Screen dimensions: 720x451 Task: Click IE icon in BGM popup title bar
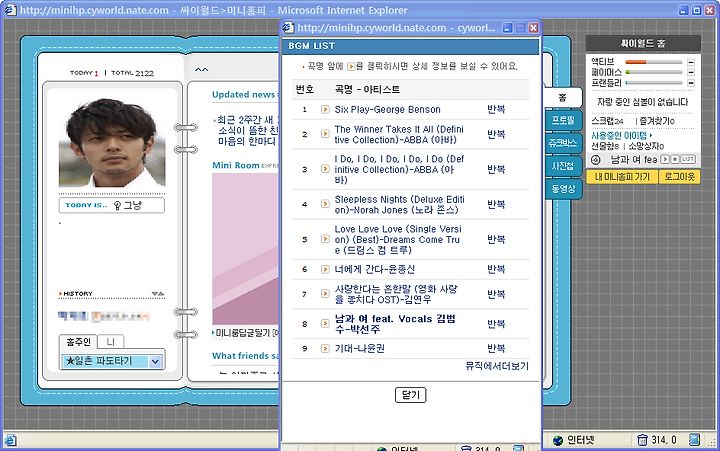coord(288,28)
